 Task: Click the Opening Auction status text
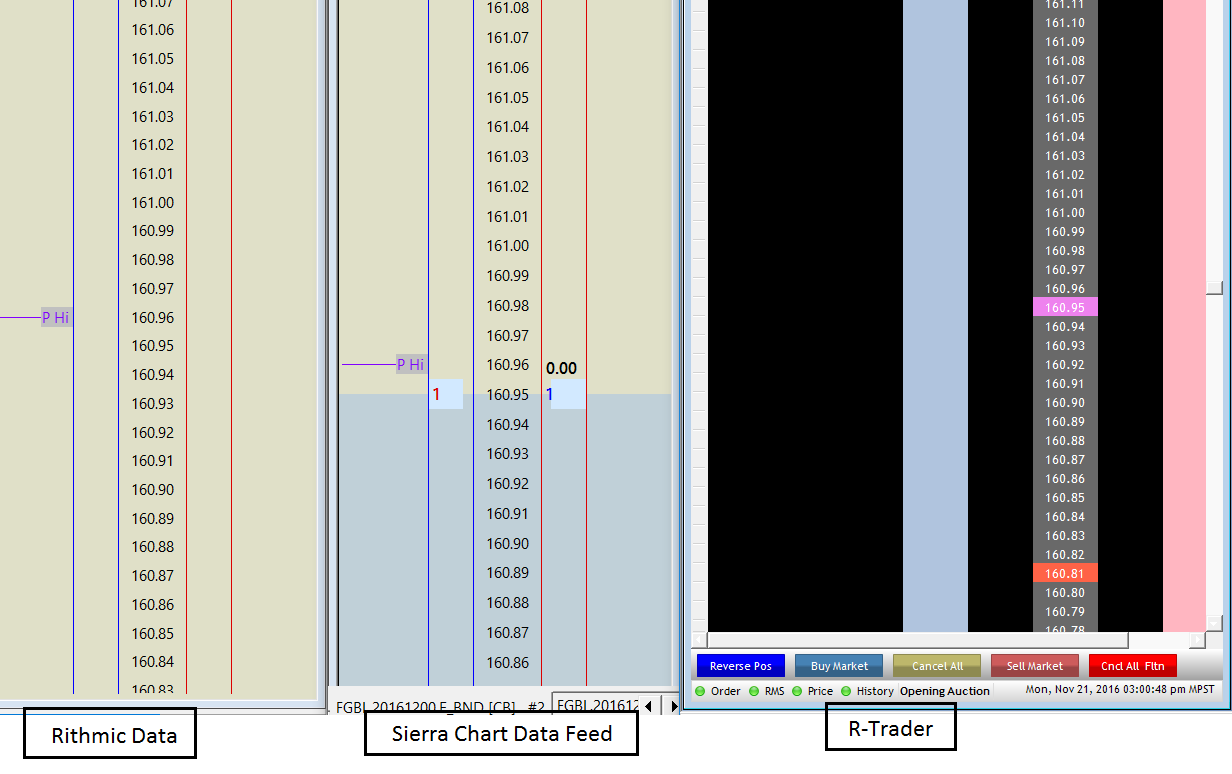pos(945,691)
